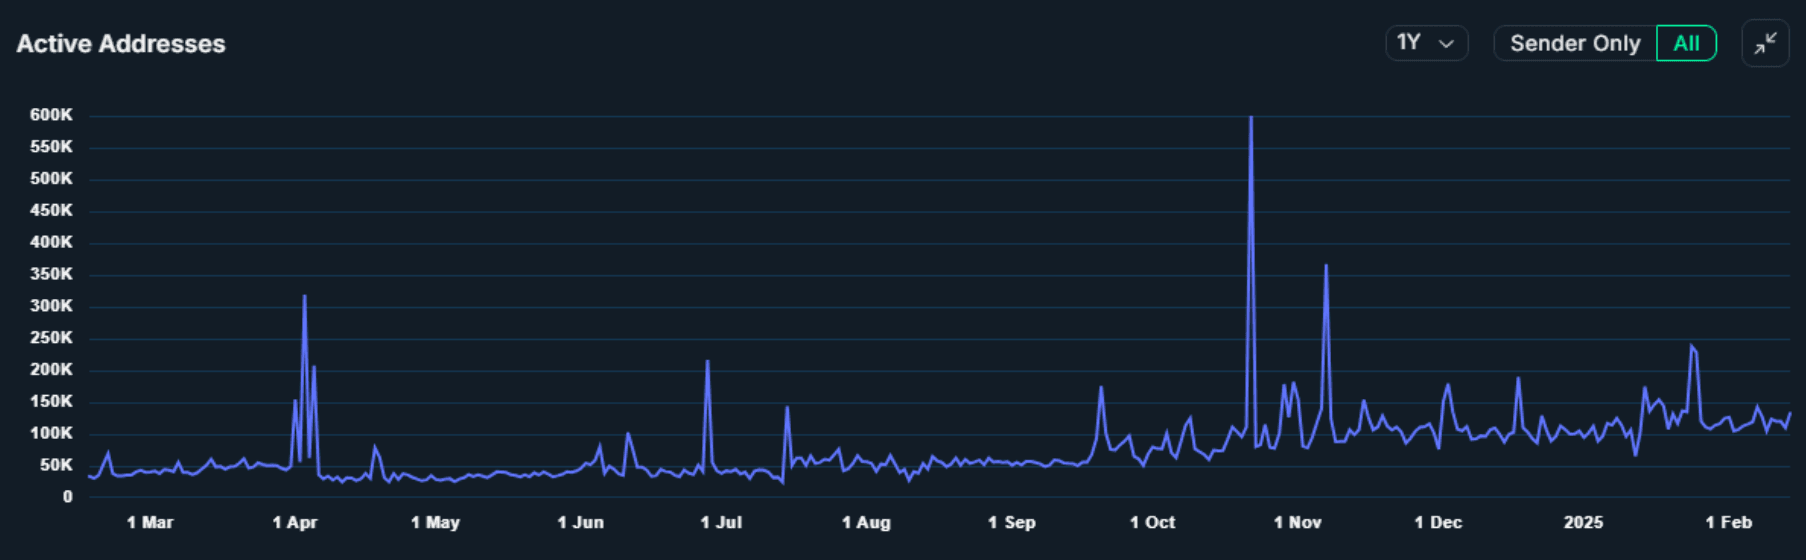Click the 600K y-axis label
Screen dimensions: 1806x560
(51, 115)
